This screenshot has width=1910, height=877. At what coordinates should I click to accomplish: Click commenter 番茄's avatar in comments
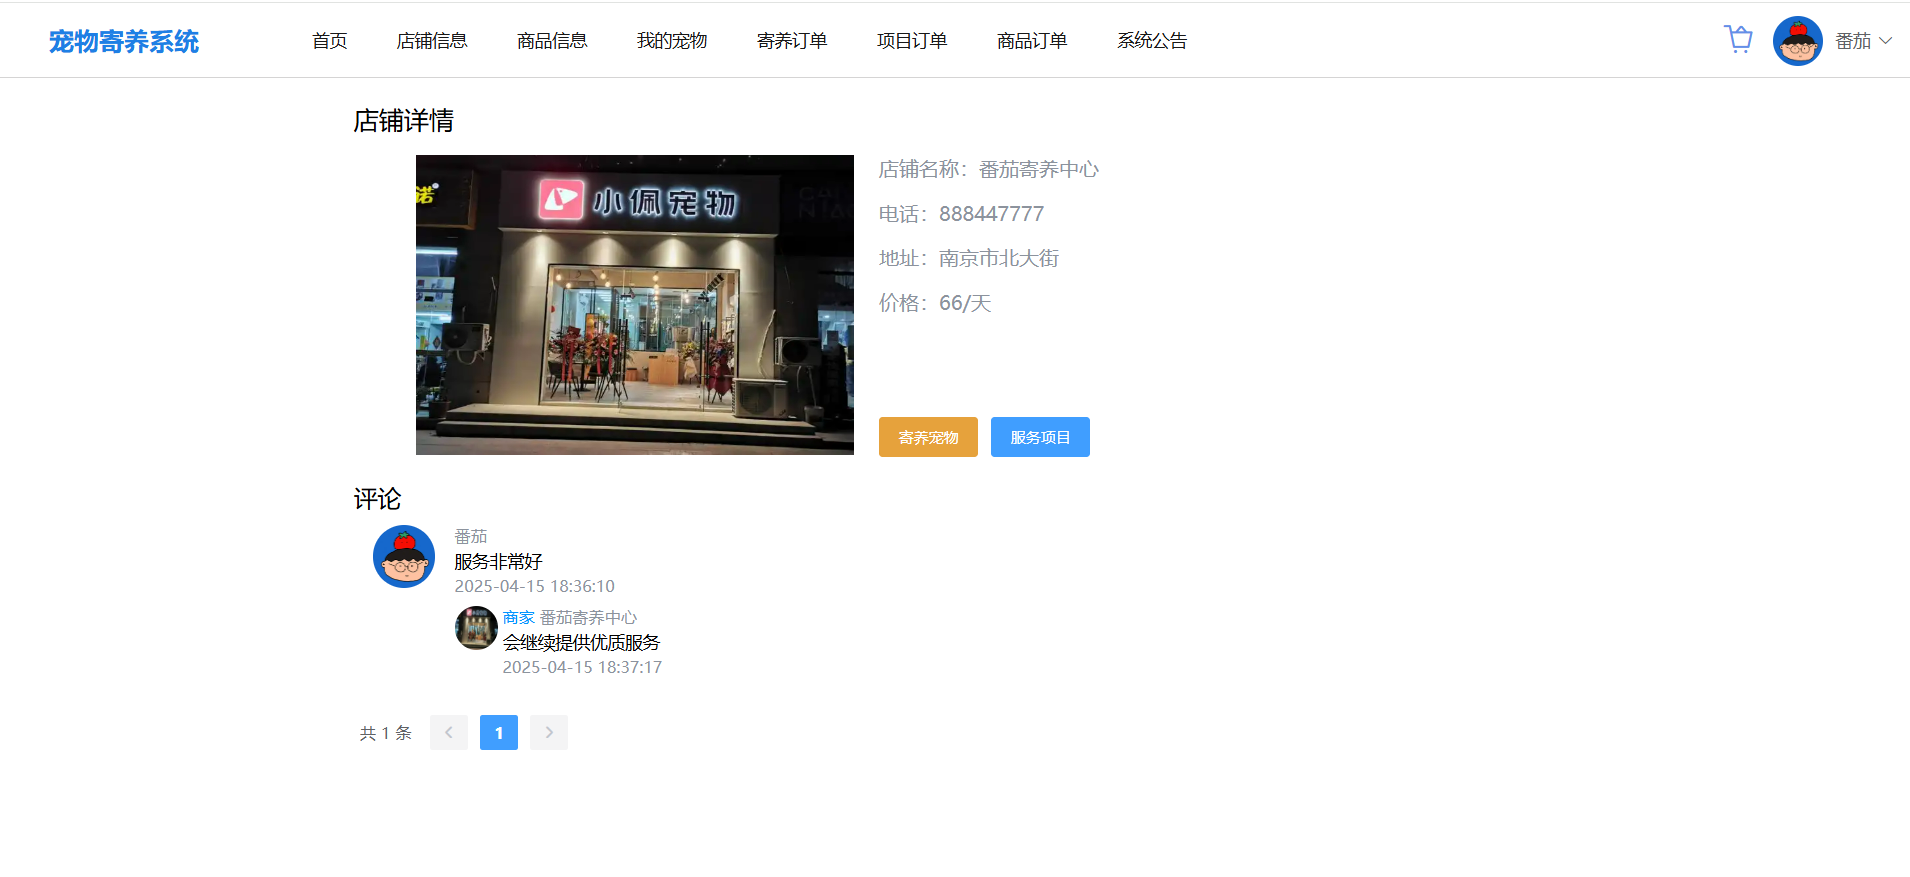(404, 556)
